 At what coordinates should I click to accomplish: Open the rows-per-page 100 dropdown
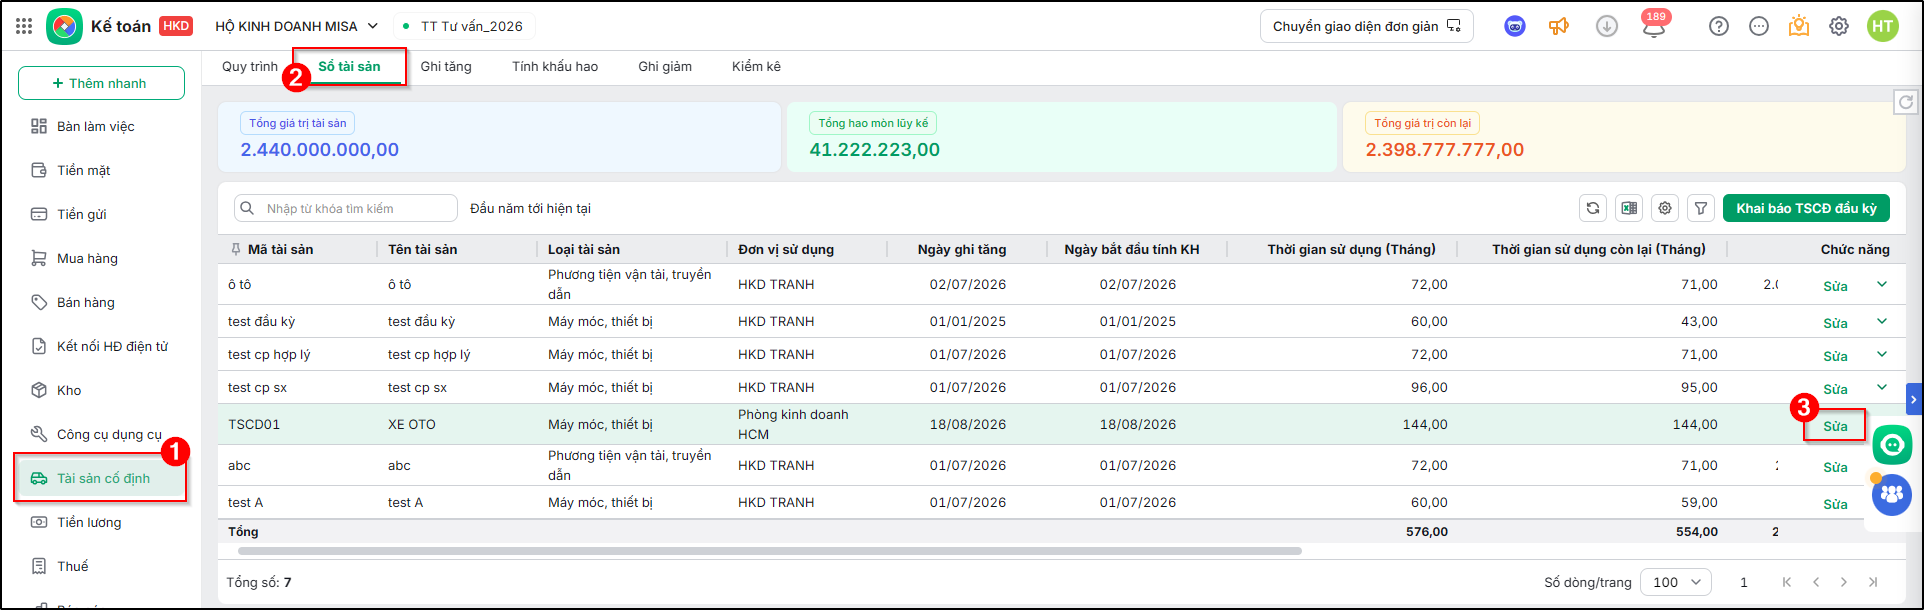coord(1676,582)
